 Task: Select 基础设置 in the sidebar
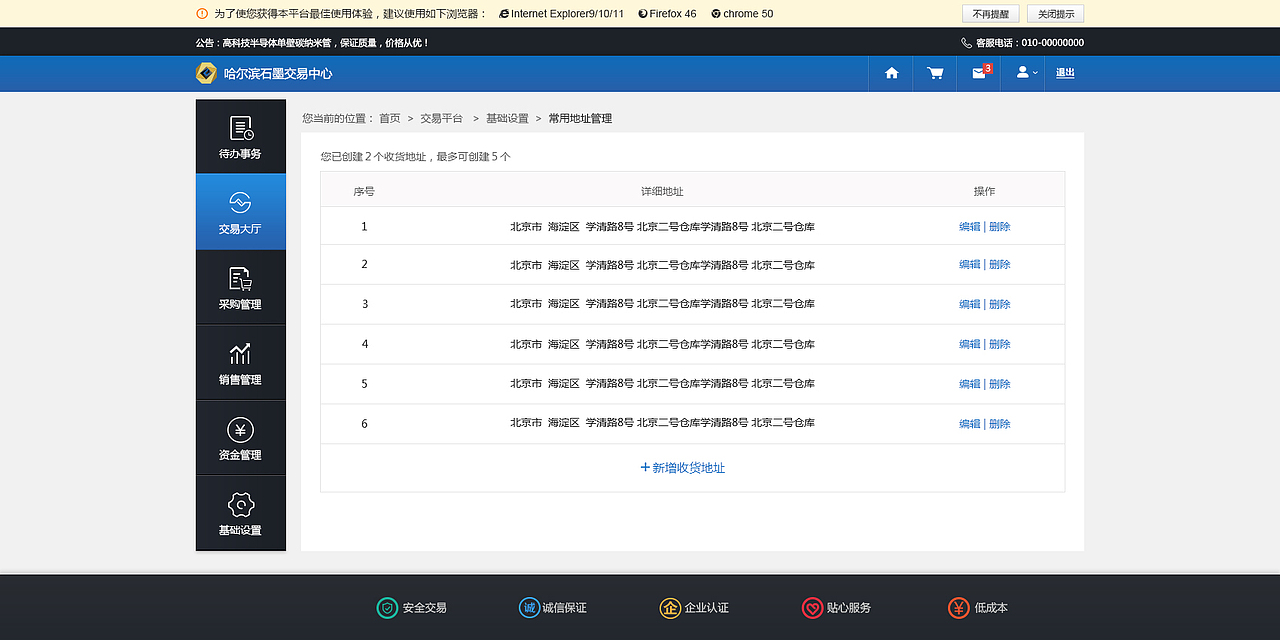[240, 513]
